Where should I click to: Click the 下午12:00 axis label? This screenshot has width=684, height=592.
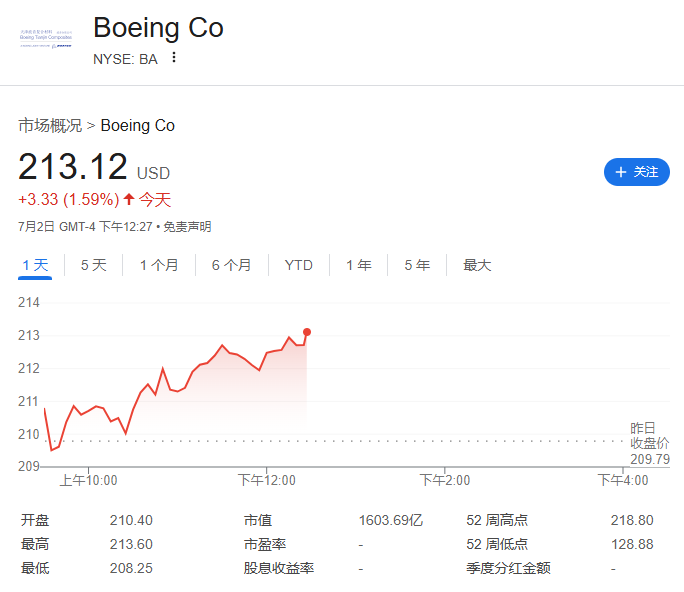click(267, 480)
